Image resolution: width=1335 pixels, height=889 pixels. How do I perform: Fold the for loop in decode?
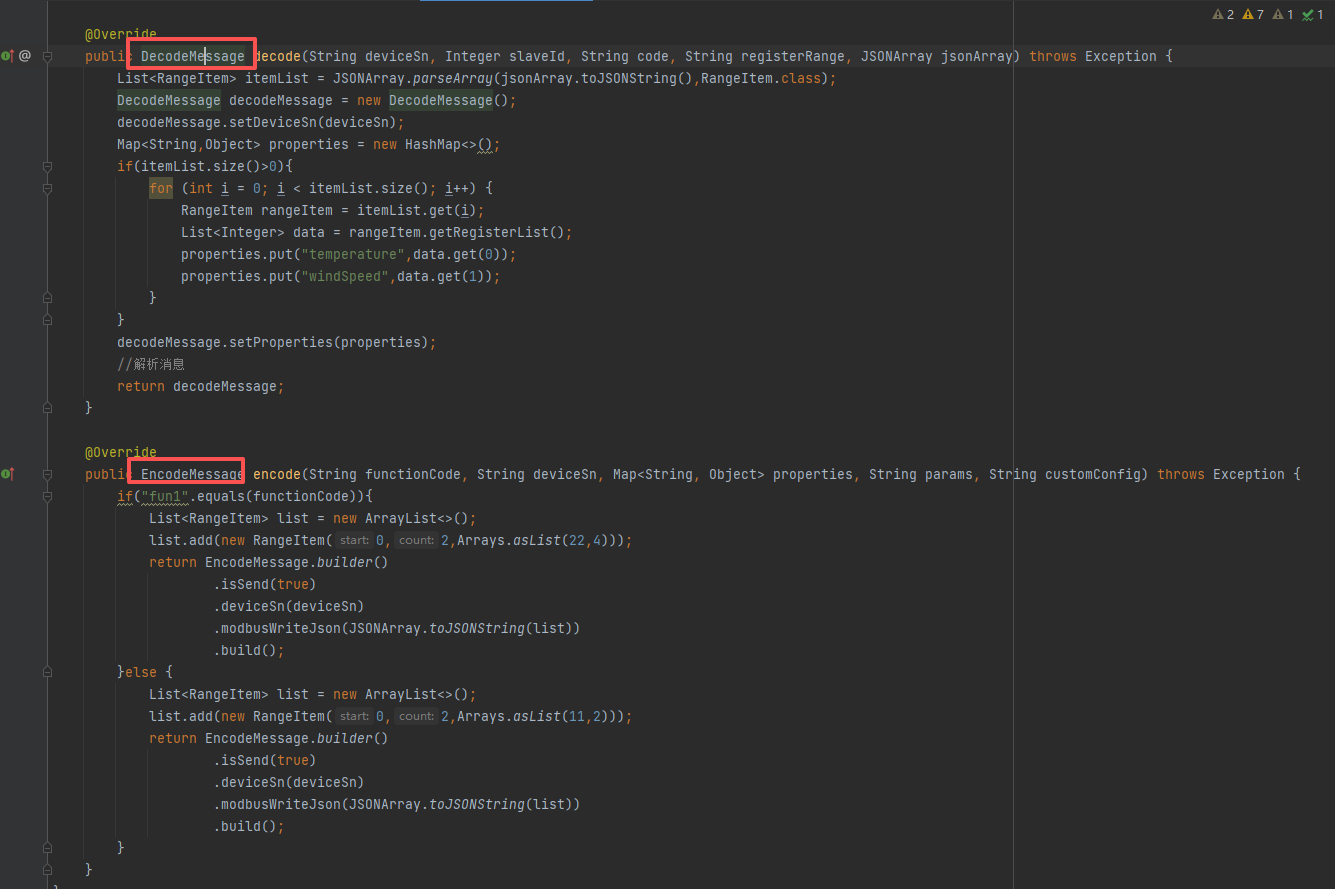[47, 188]
